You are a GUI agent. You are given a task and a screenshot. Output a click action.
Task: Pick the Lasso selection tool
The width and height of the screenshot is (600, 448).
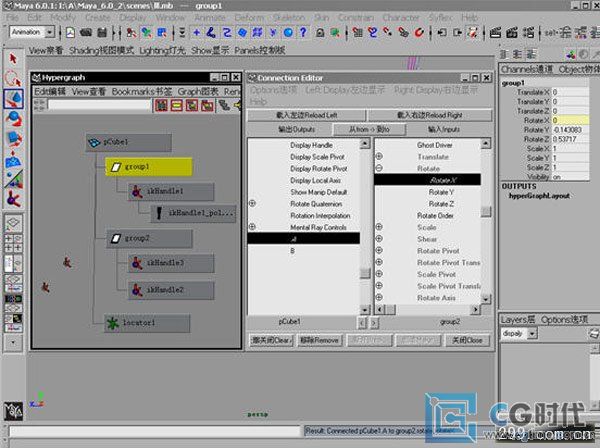pos(13,78)
